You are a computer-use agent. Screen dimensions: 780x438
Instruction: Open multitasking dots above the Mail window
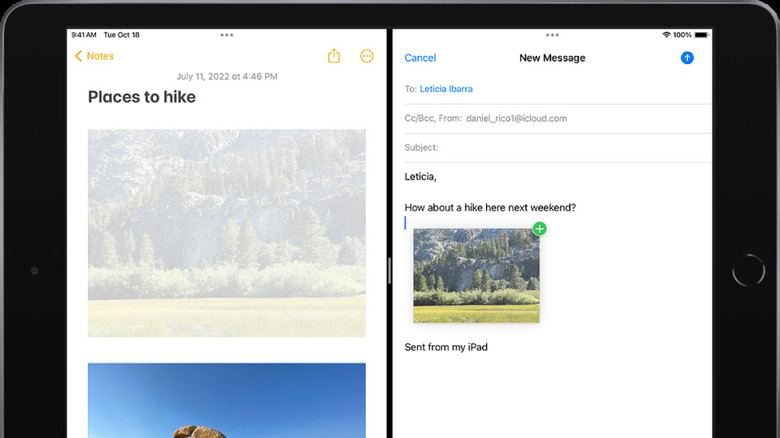click(552, 35)
